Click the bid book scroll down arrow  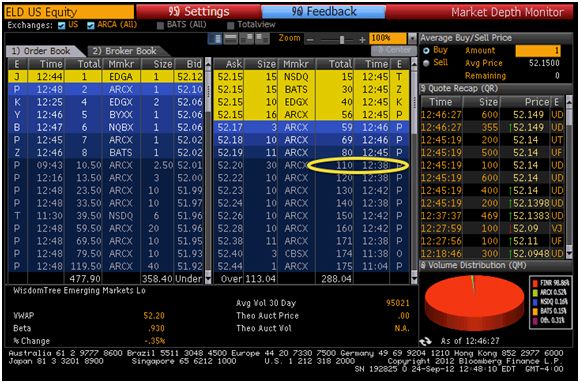[x=208, y=279]
